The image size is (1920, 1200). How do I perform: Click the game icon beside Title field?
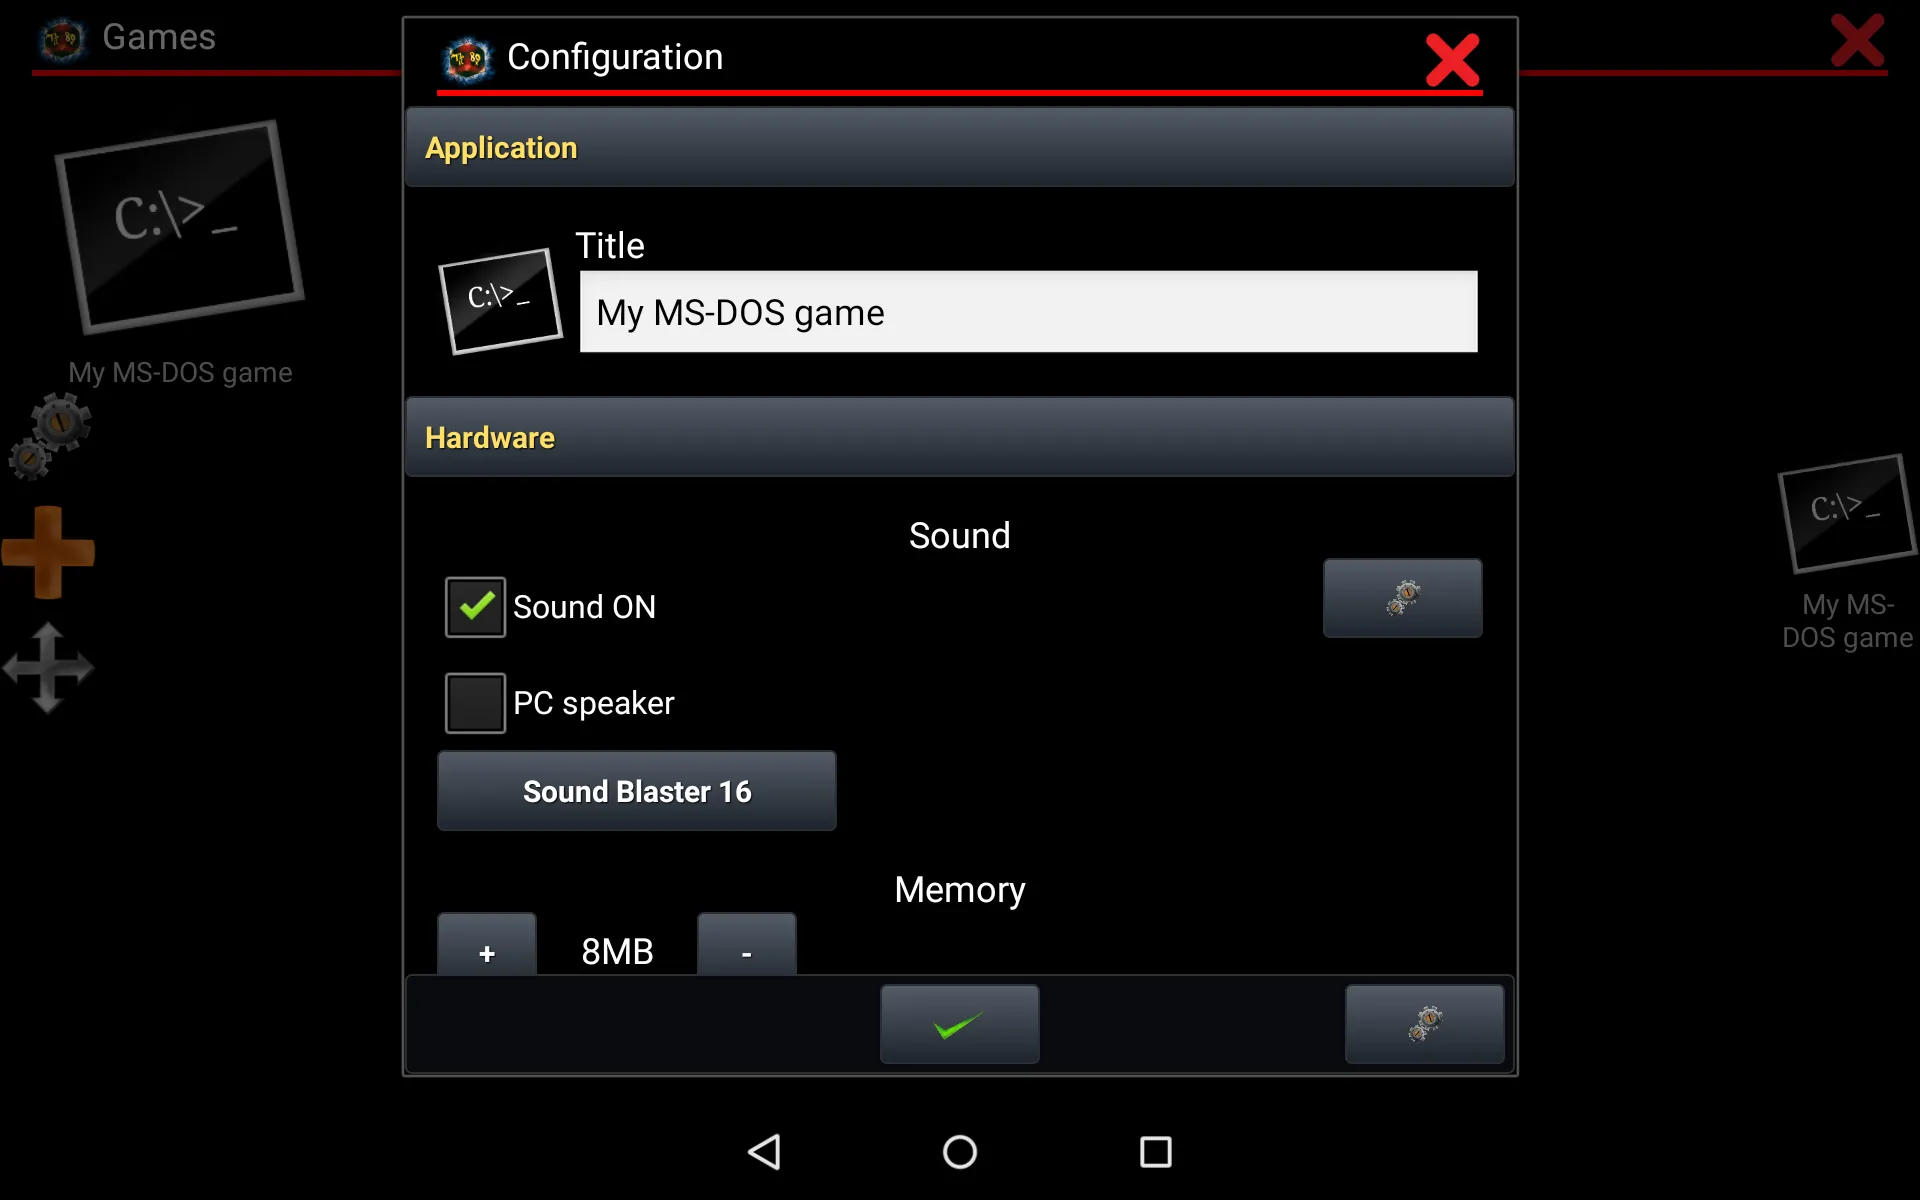click(500, 300)
